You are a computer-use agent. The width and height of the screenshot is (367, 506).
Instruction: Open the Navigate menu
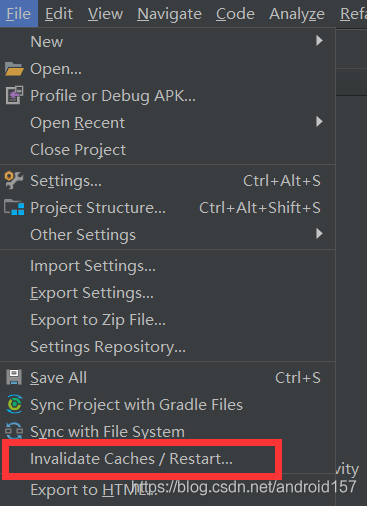169,14
